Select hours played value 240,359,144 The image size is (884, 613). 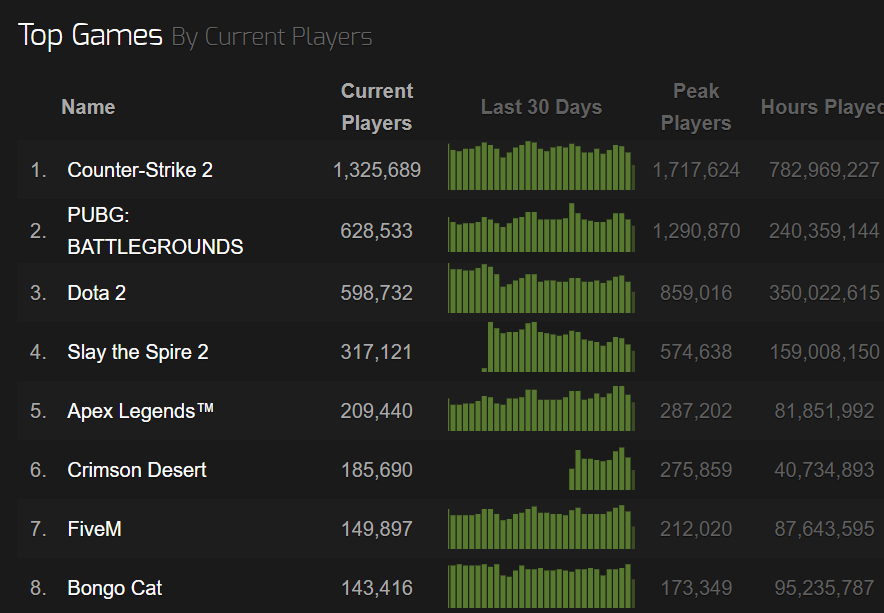click(x=824, y=231)
